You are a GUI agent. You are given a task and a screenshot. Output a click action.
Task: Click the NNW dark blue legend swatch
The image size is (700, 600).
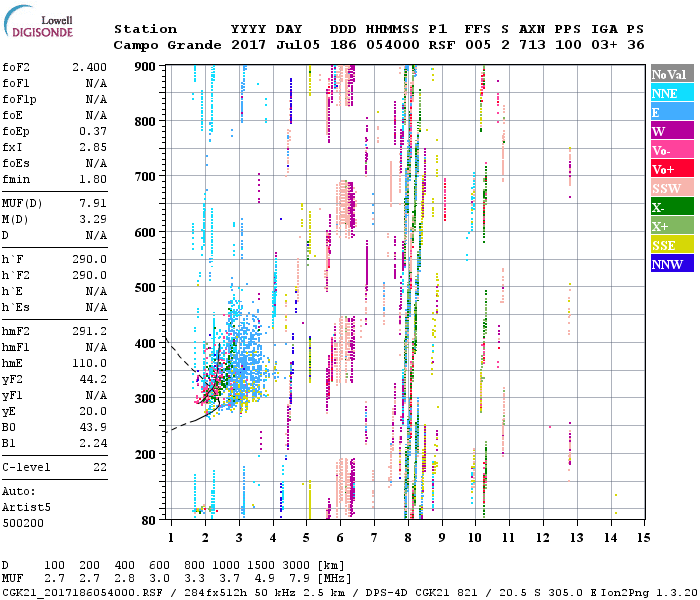point(671,264)
